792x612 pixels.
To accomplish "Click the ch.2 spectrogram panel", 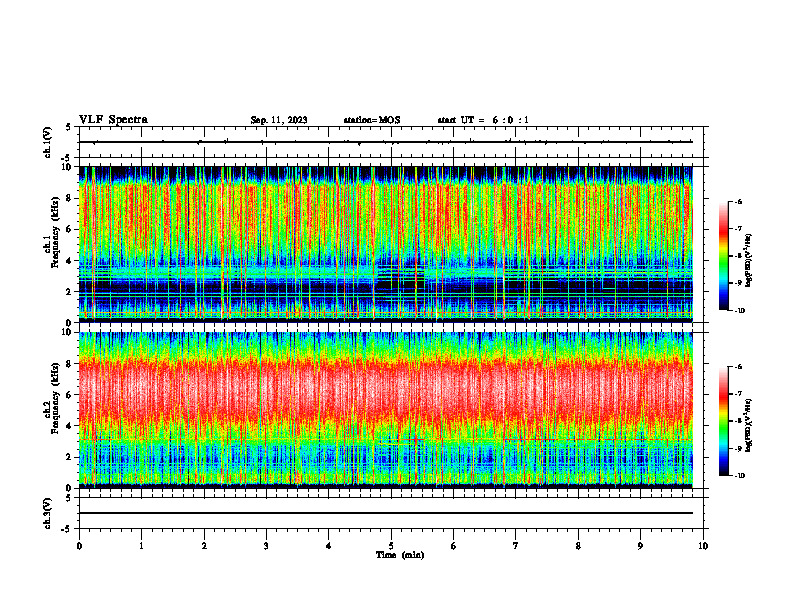I will (386, 410).
